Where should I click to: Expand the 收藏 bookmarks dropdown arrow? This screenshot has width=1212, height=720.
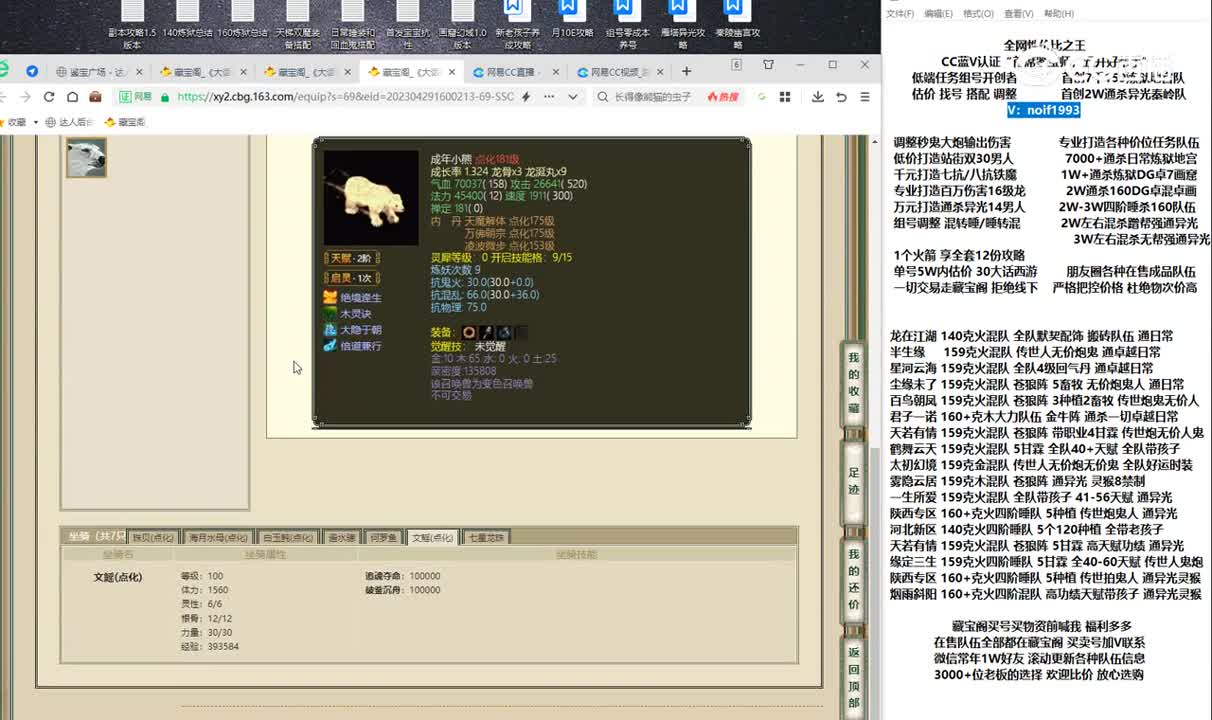(x=34, y=122)
